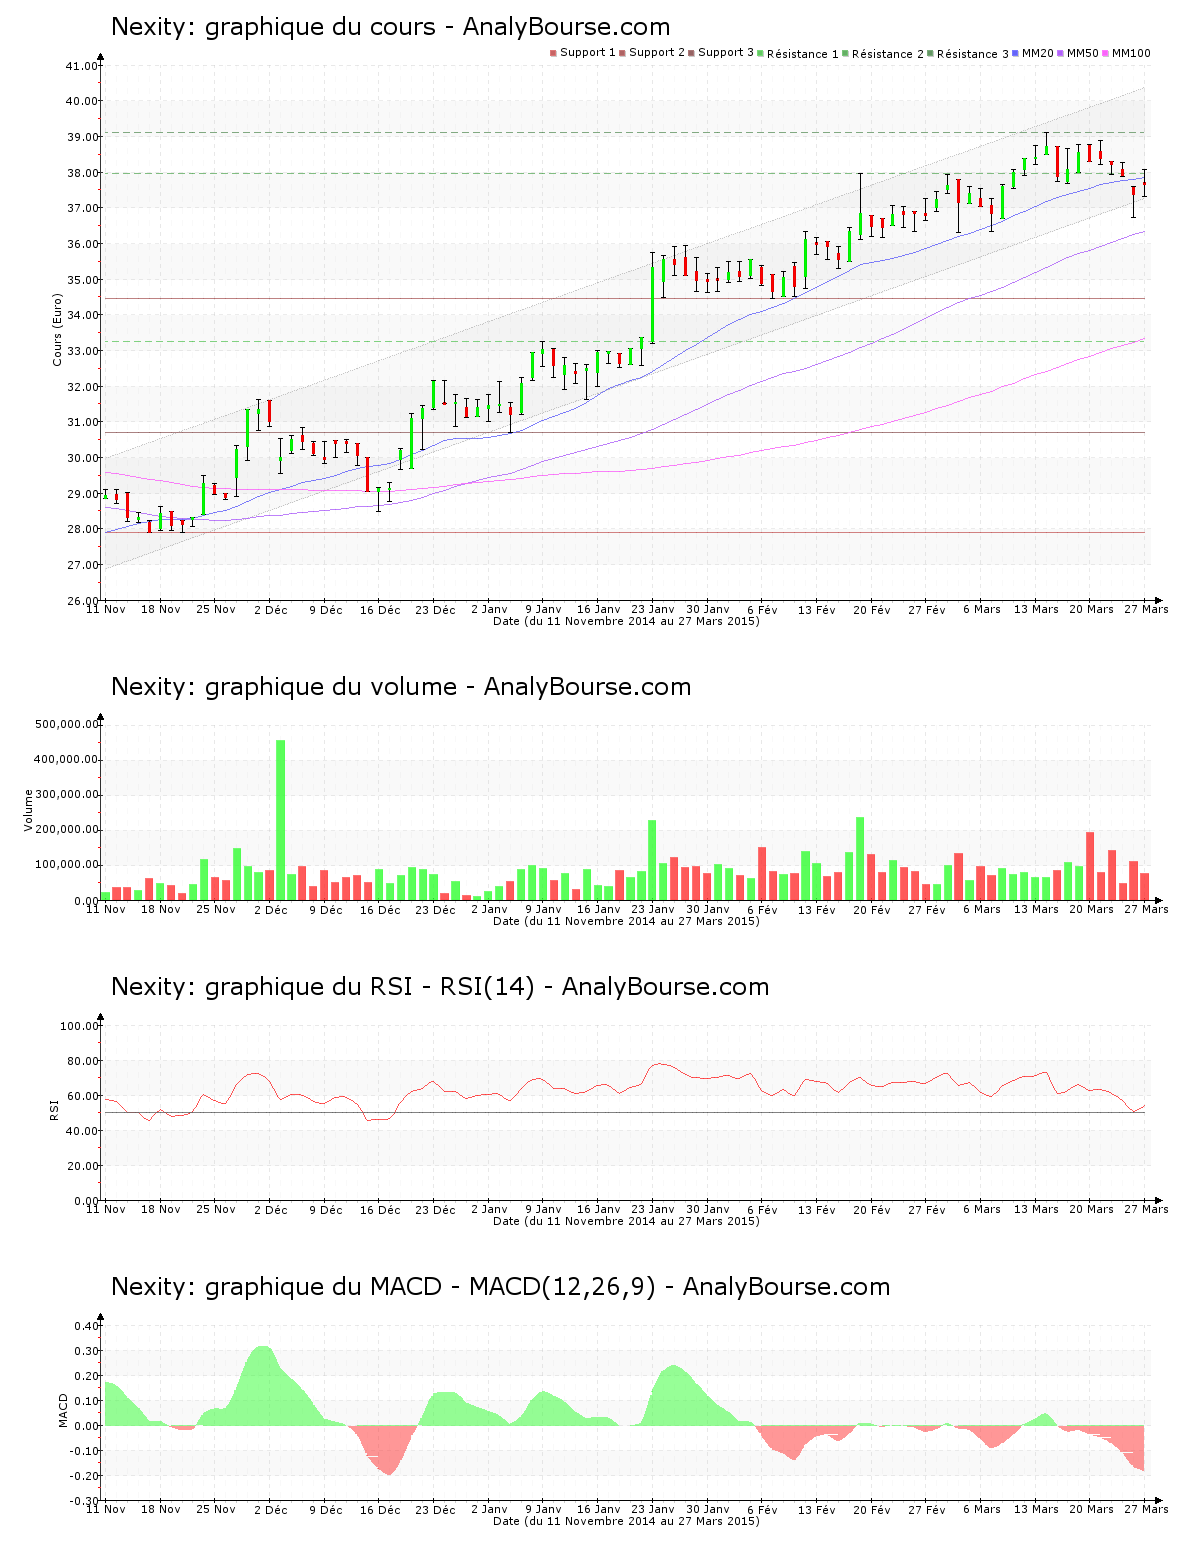Click the '-0.30' value on MACD axis
Image resolution: width=1200 pixels, height=1550 pixels.
[85, 1501]
